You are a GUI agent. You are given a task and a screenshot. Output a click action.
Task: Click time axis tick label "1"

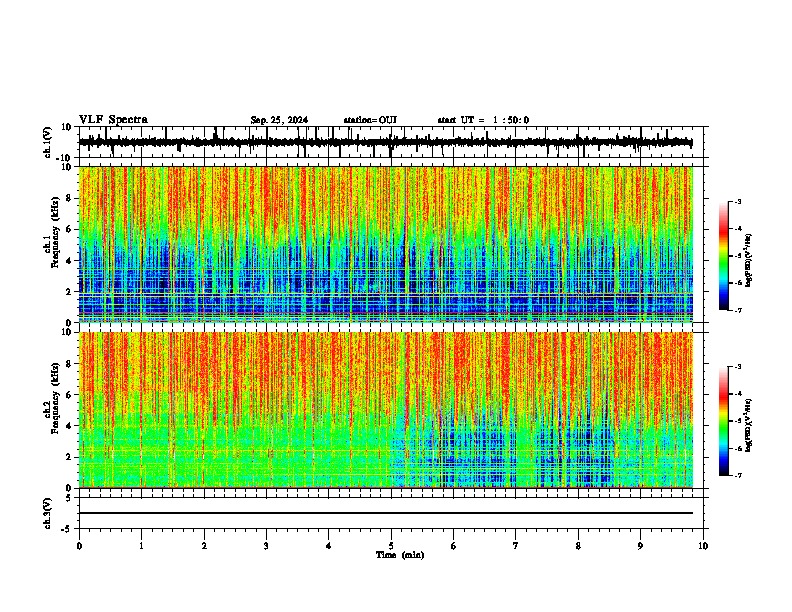[x=141, y=546]
